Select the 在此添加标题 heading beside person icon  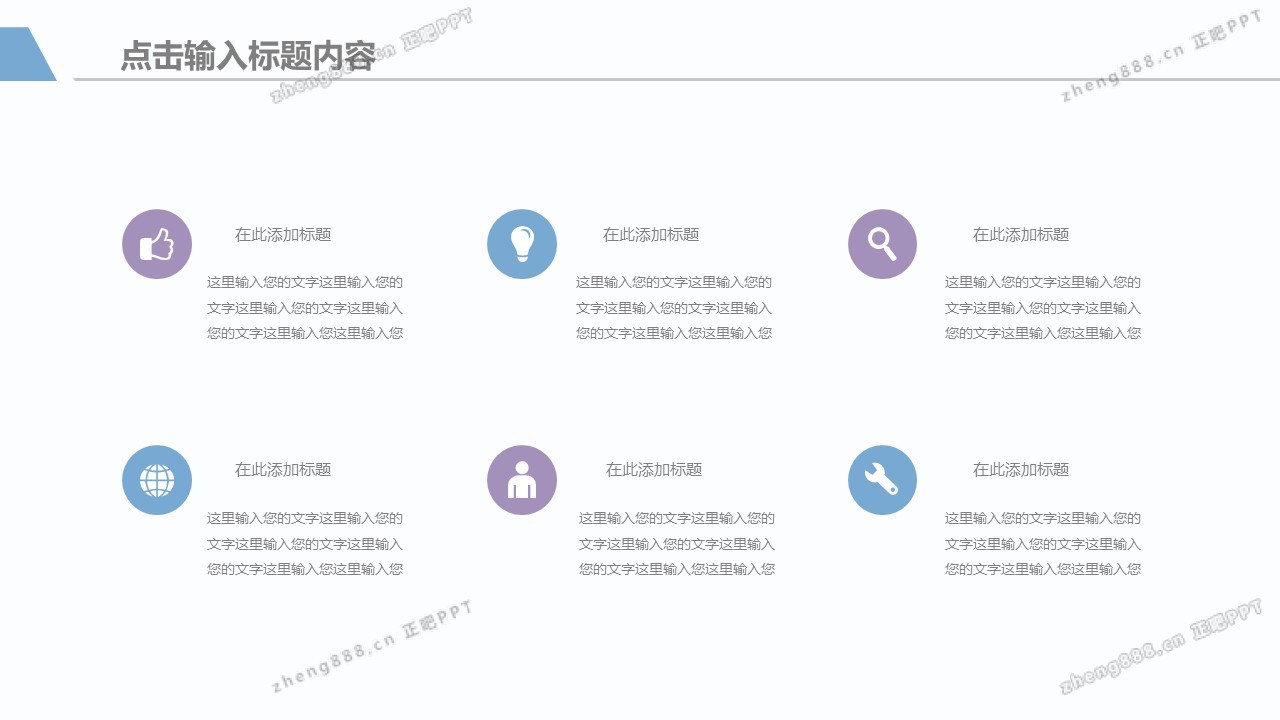654,470
